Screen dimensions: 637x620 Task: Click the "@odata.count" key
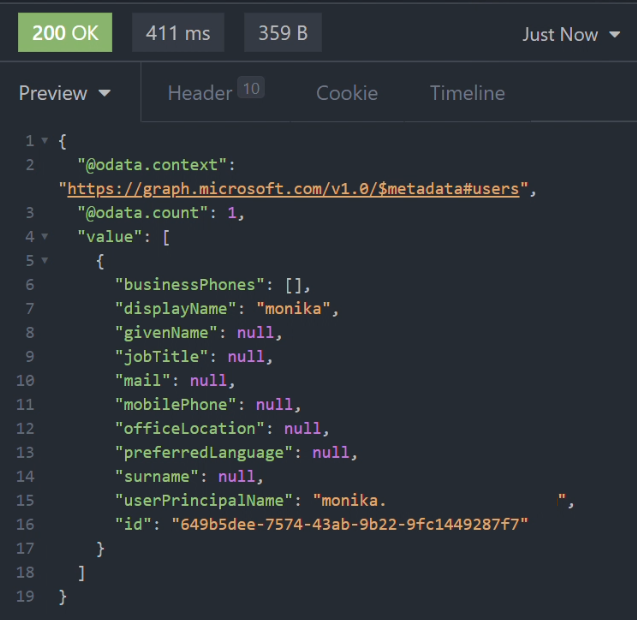(143, 213)
